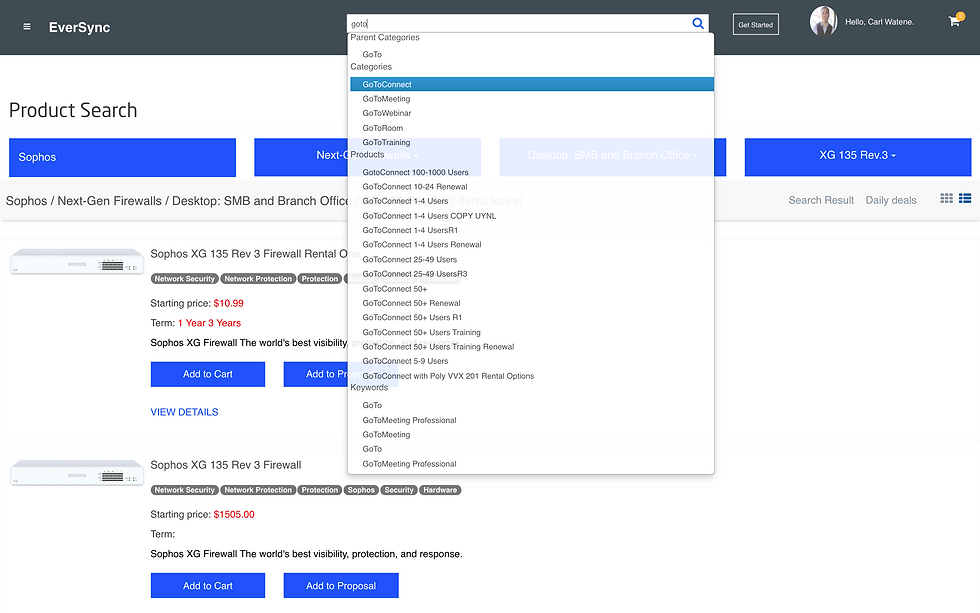Choose GoToMeeting under Keywords

click(x=386, y=435)
